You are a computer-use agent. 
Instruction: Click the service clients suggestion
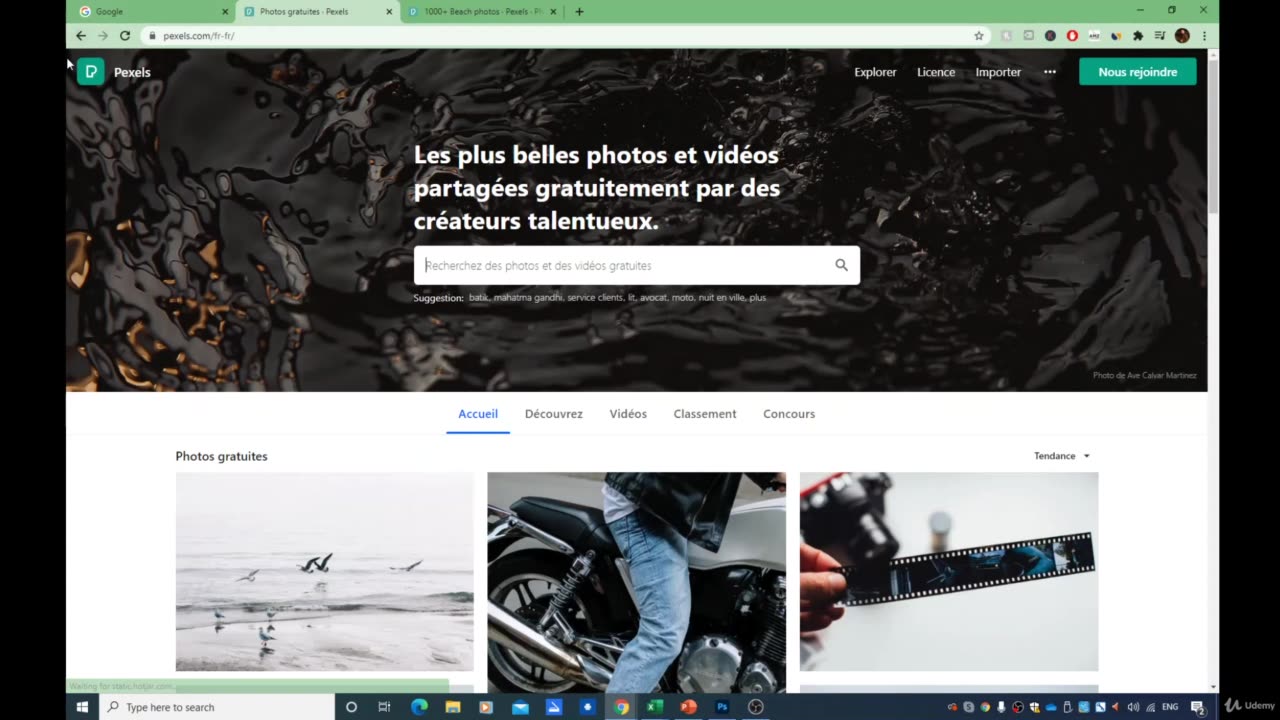point(595,298)
